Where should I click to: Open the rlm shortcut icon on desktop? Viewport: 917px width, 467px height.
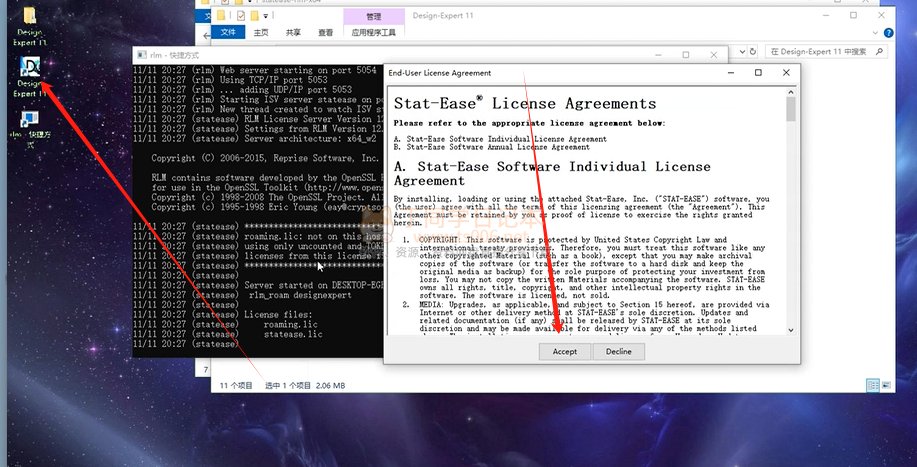[x=30, y=129]
